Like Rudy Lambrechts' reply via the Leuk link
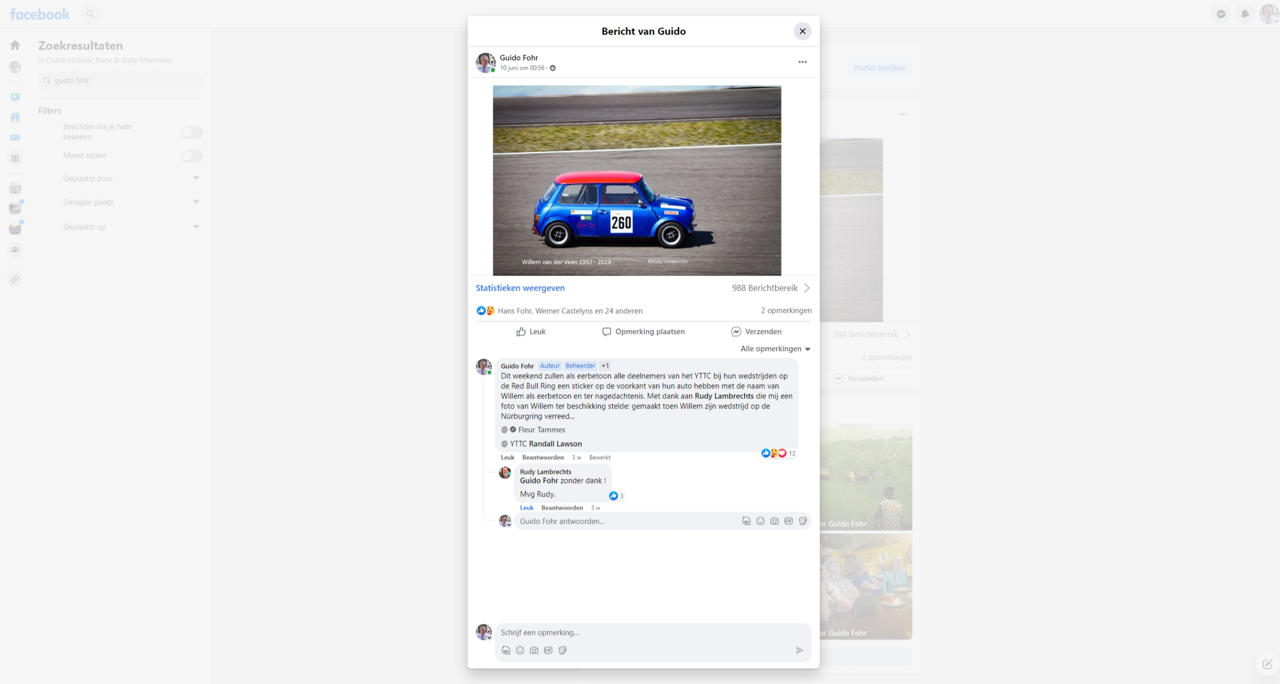The image size is (1280, 684). coord(526,508)
